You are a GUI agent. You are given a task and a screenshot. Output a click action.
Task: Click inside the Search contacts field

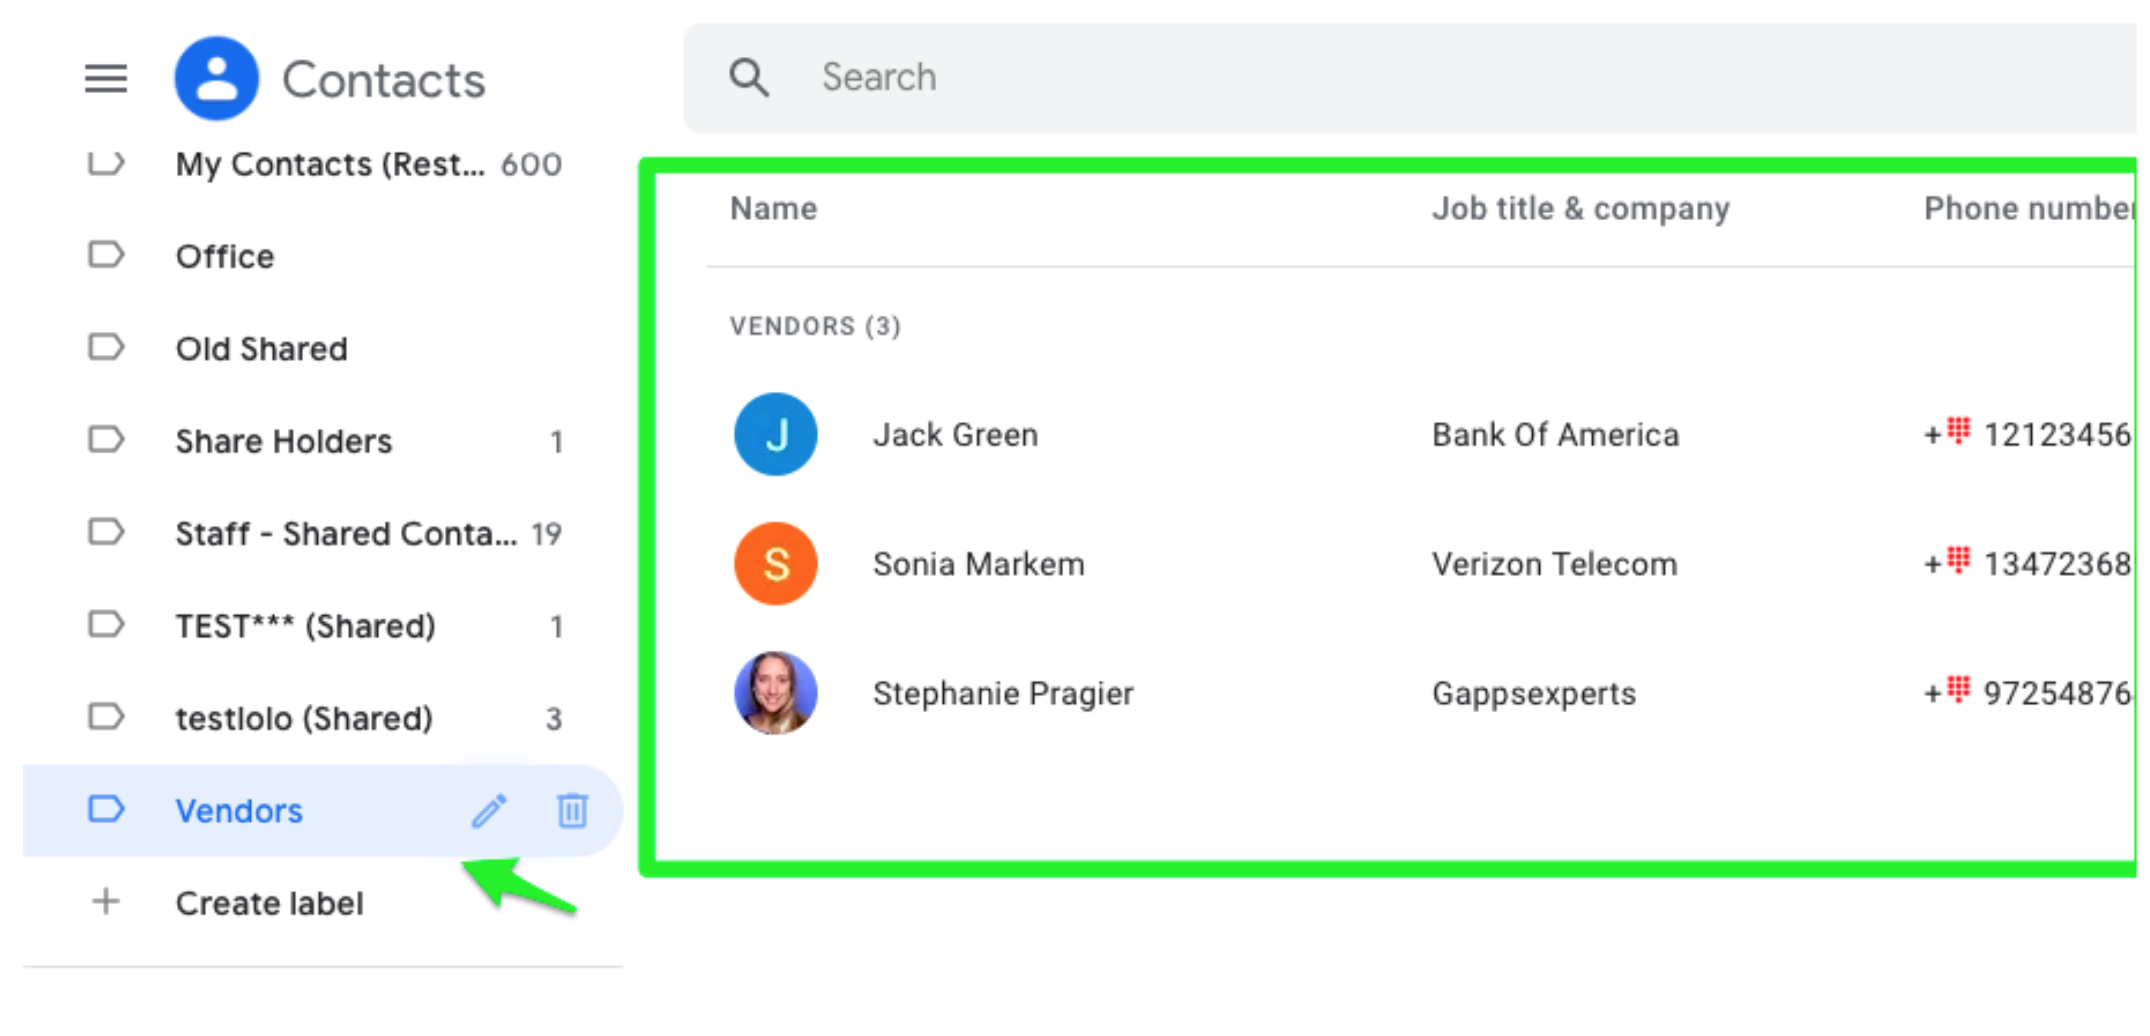click(x=1100, y=77)
